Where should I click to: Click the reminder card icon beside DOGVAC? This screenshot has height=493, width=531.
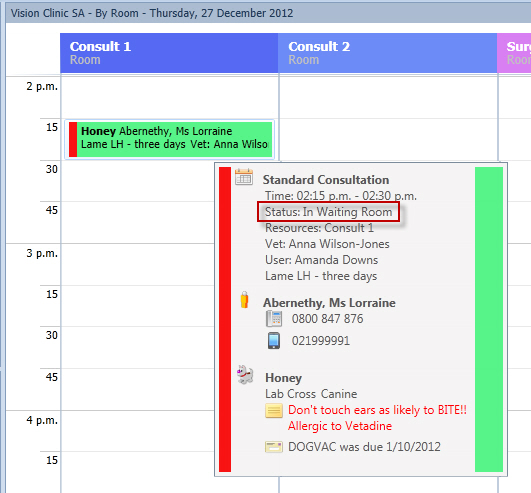point(274,447)
